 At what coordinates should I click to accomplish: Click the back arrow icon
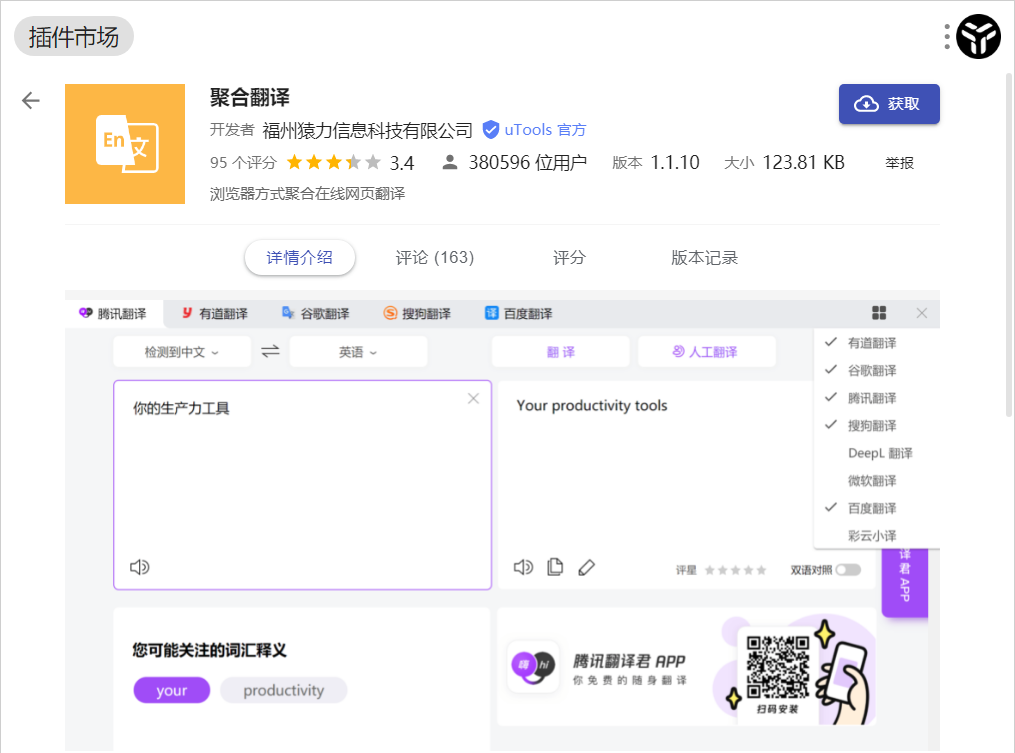[x=31, y=100]
